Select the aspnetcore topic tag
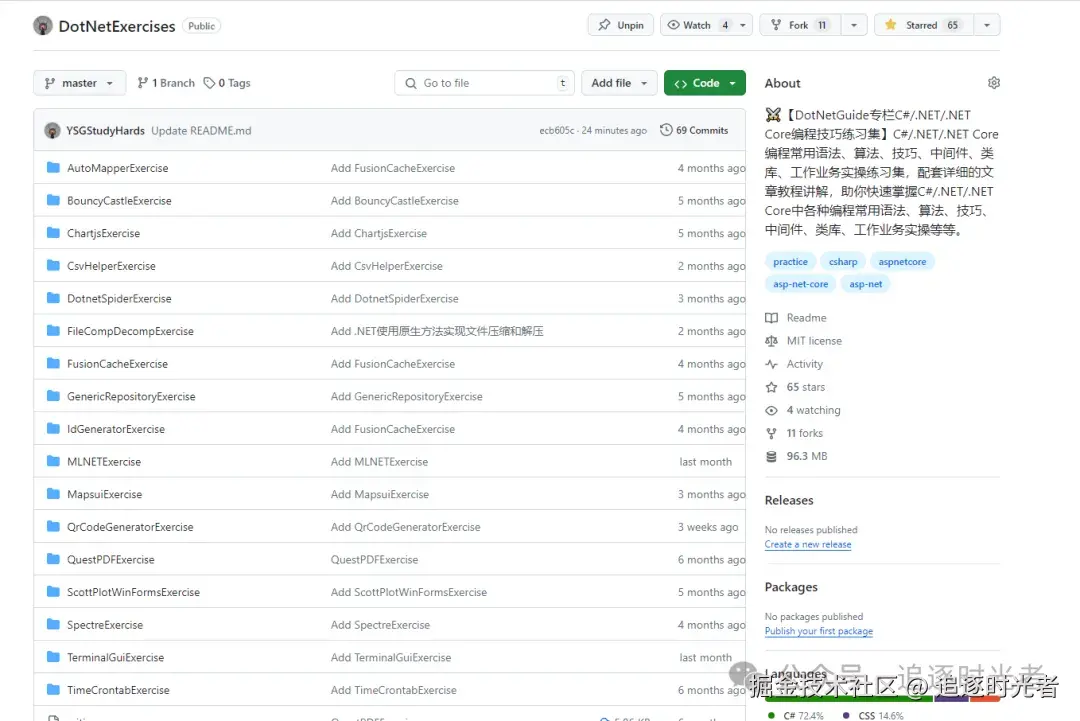1080x721 pixels. (902, 262)
